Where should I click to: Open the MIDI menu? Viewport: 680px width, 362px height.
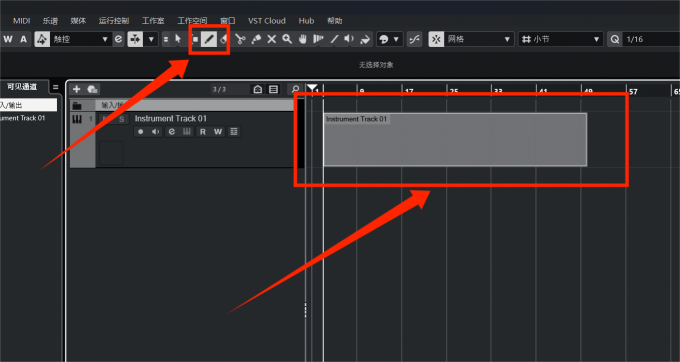(x=21, y=21)
